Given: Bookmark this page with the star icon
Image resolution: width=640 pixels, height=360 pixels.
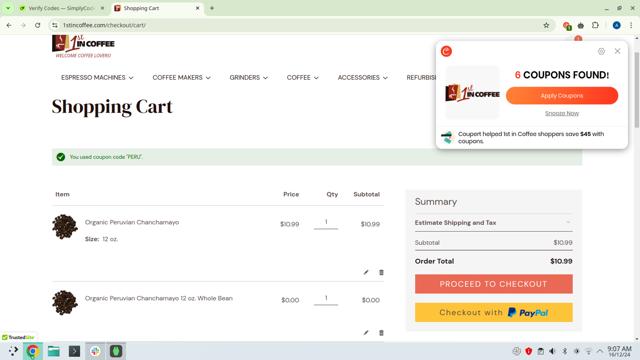Looking at the screenshot, I should click(546, 25).
